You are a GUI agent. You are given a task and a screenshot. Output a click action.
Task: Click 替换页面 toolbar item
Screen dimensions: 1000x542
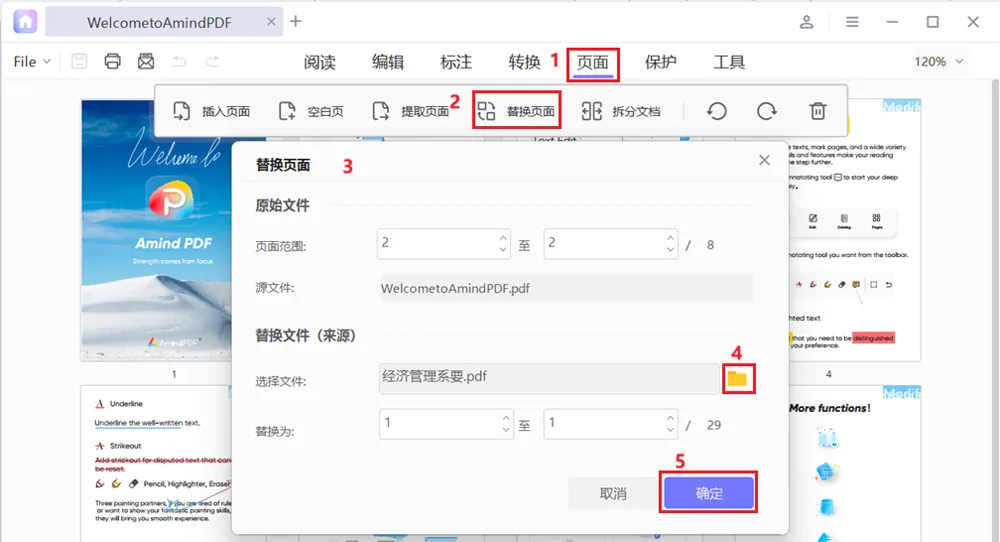517,111
